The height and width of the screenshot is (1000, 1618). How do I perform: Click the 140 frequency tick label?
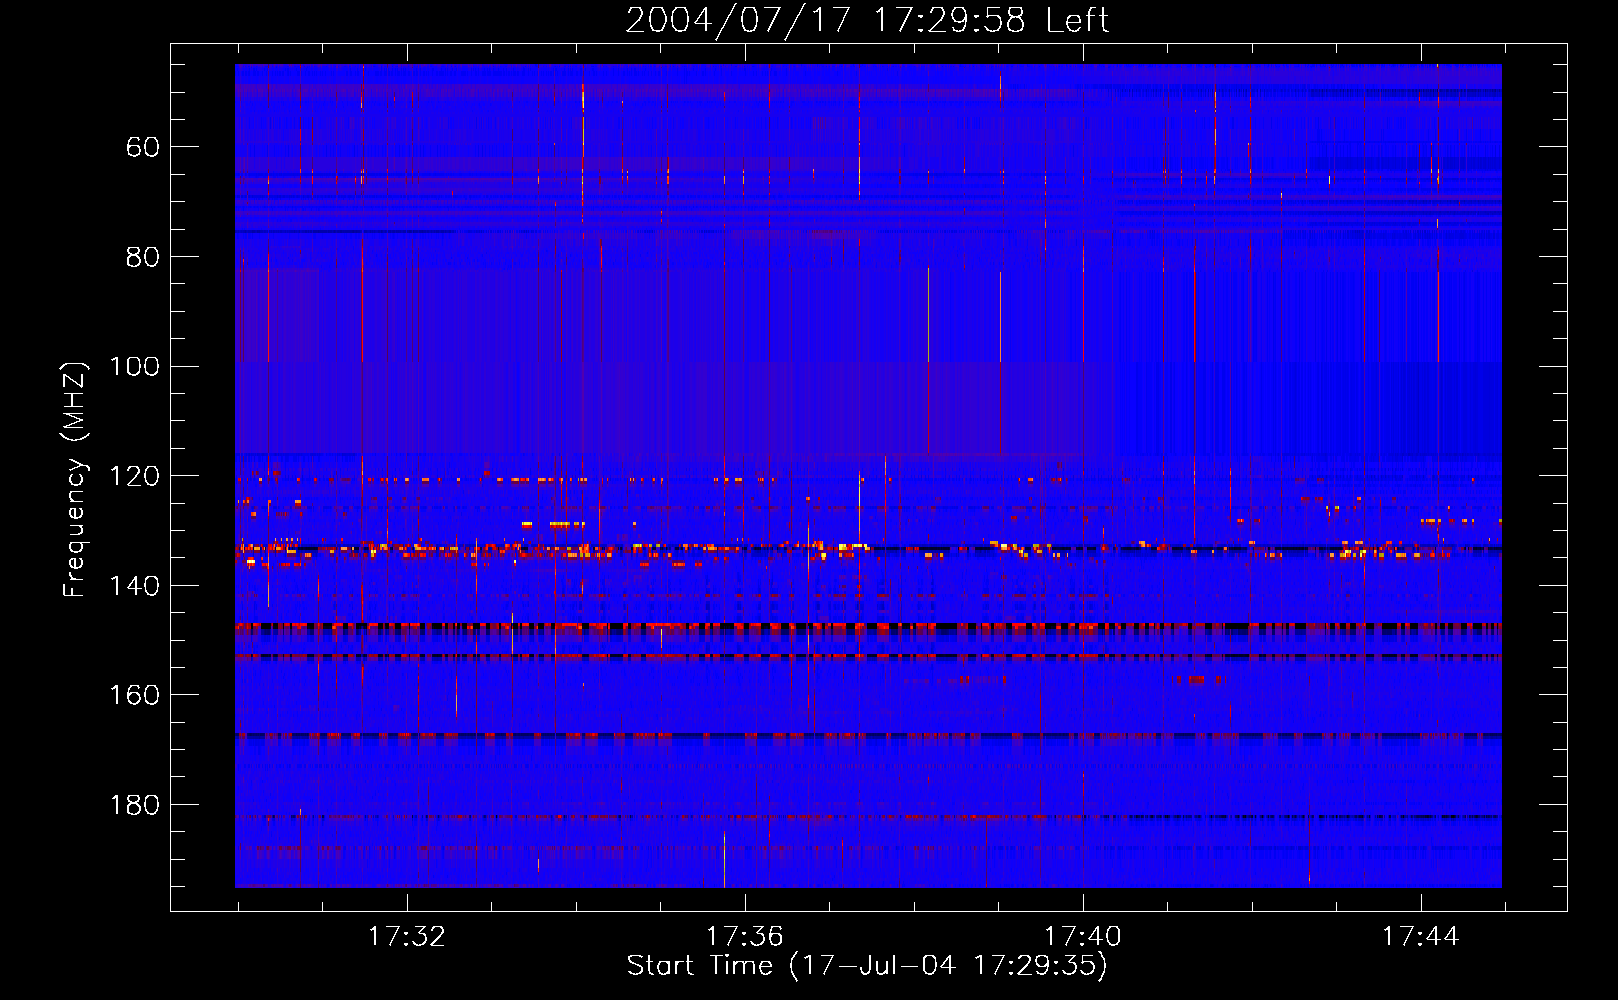pyautogui.click(x=135, y=586)
